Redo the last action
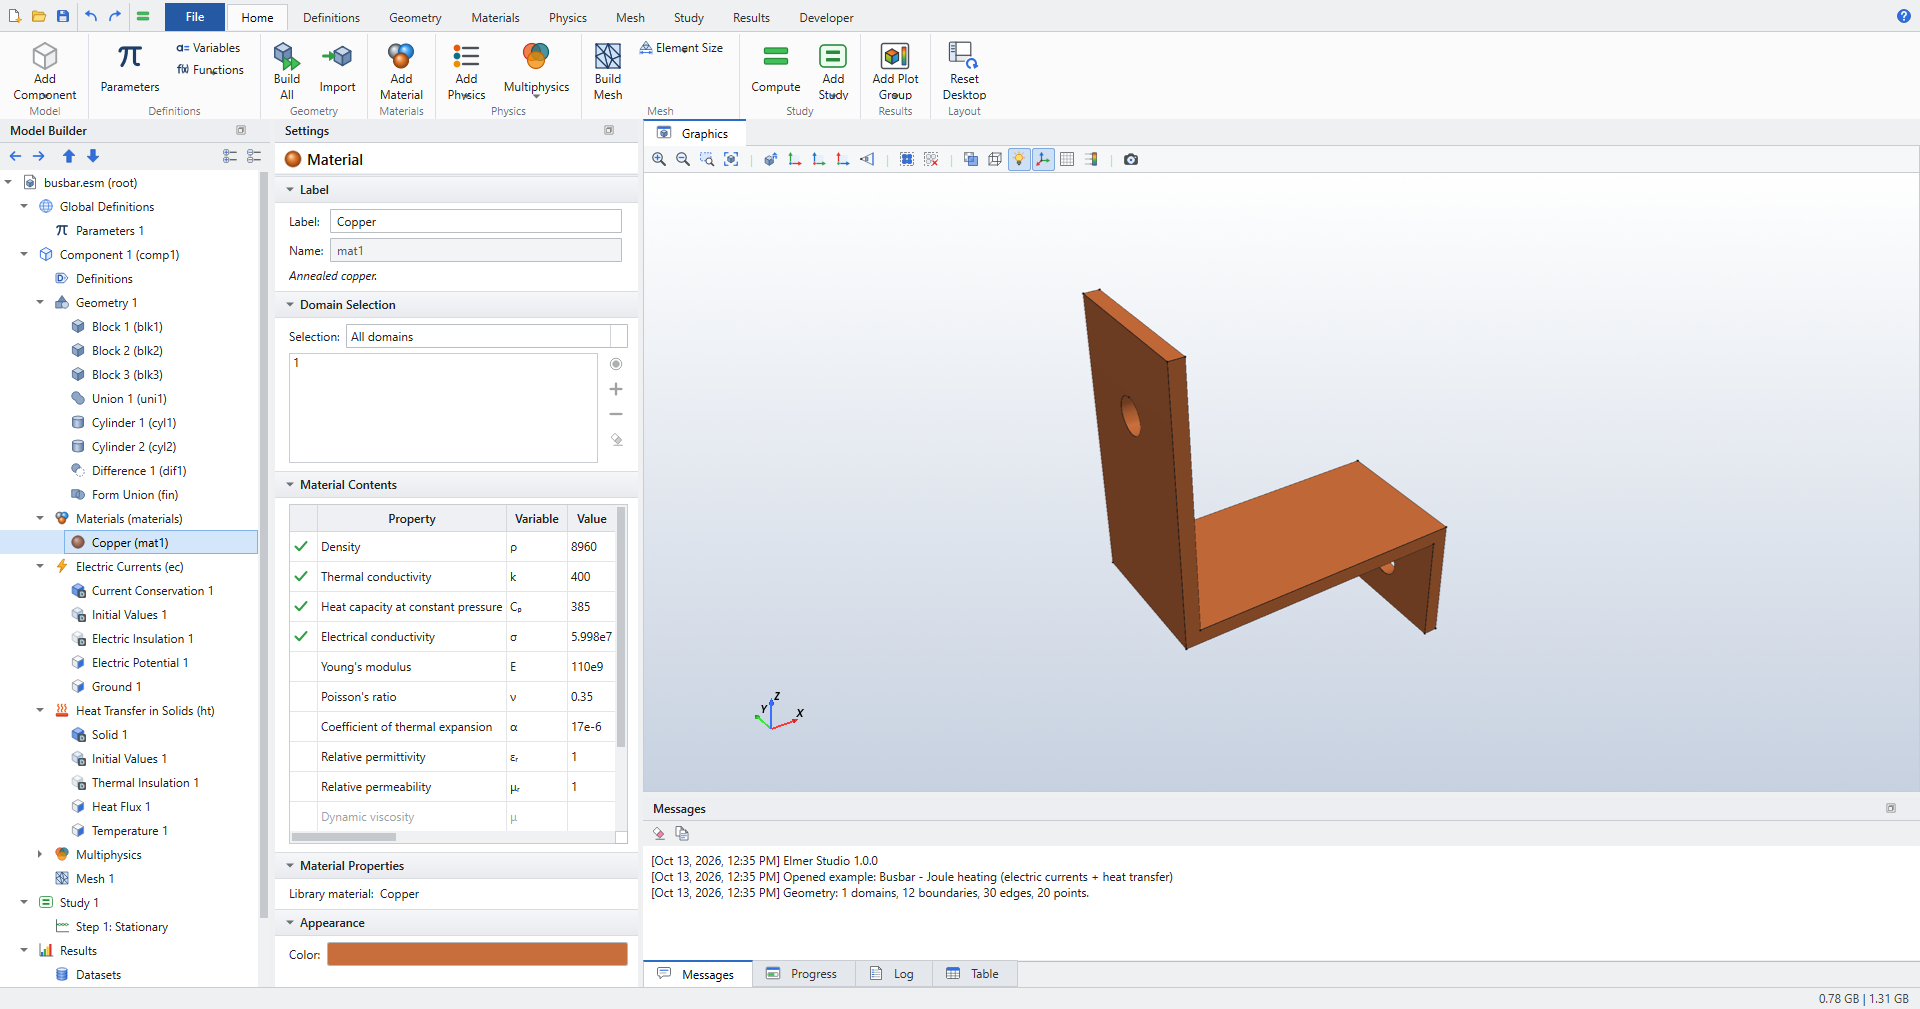The image size is (1920, 1009). click(115, 16)
